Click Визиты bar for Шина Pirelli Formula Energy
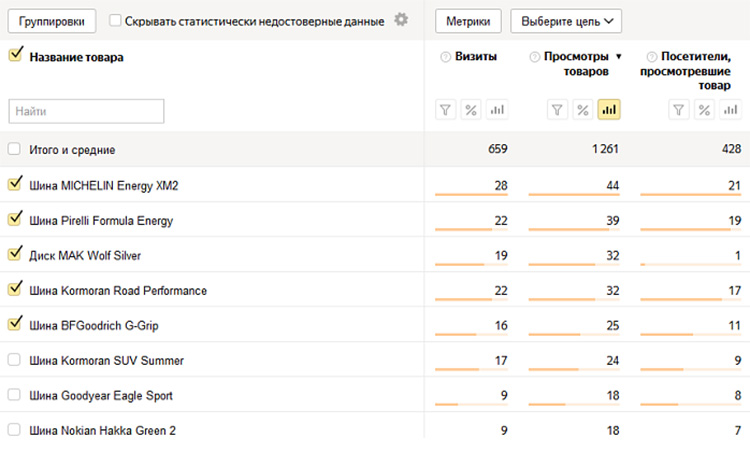Viewport: 750px width, 450px height. click(x=471, y=229)
